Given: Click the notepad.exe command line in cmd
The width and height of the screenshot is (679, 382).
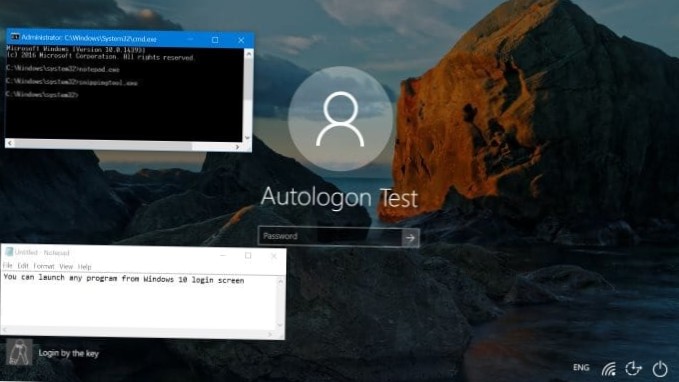Looking at the screenshot, I should (x=63, y=69).
